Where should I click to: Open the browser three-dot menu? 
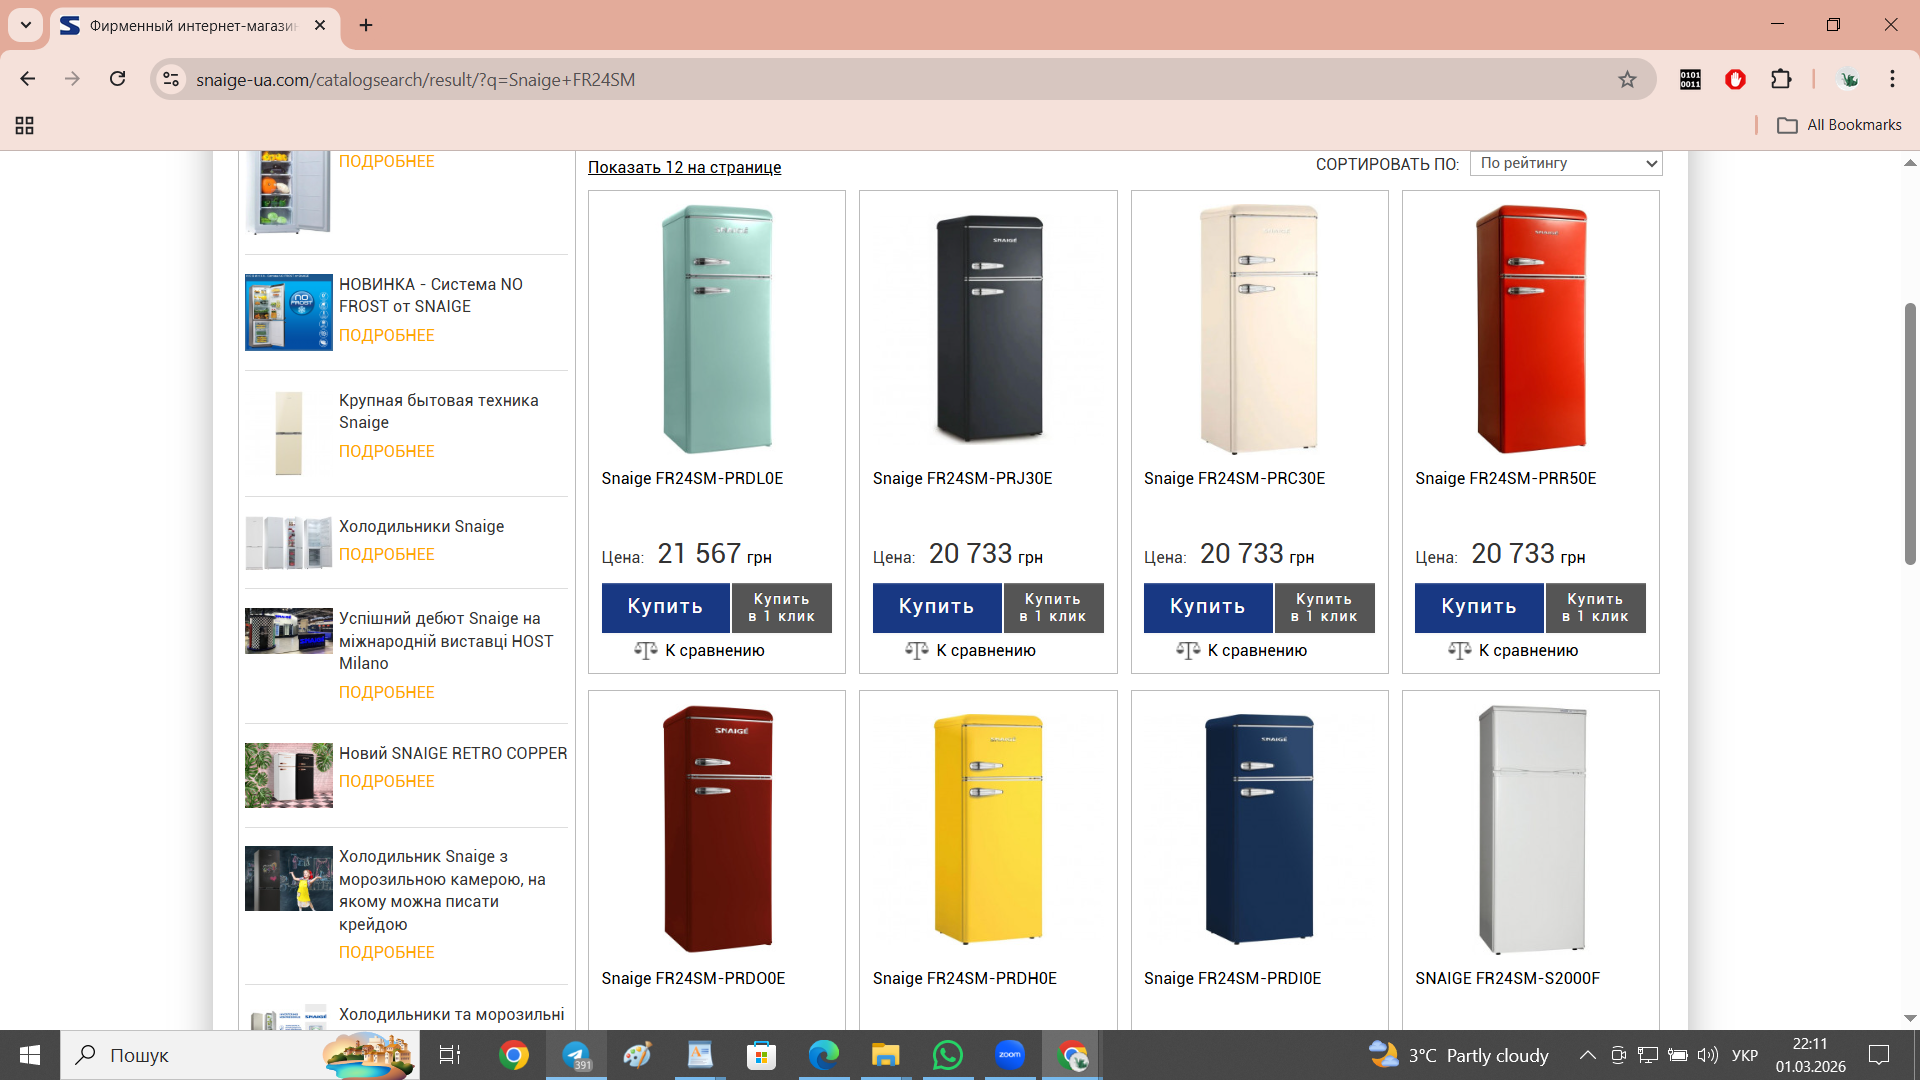tap(1892, 79)
